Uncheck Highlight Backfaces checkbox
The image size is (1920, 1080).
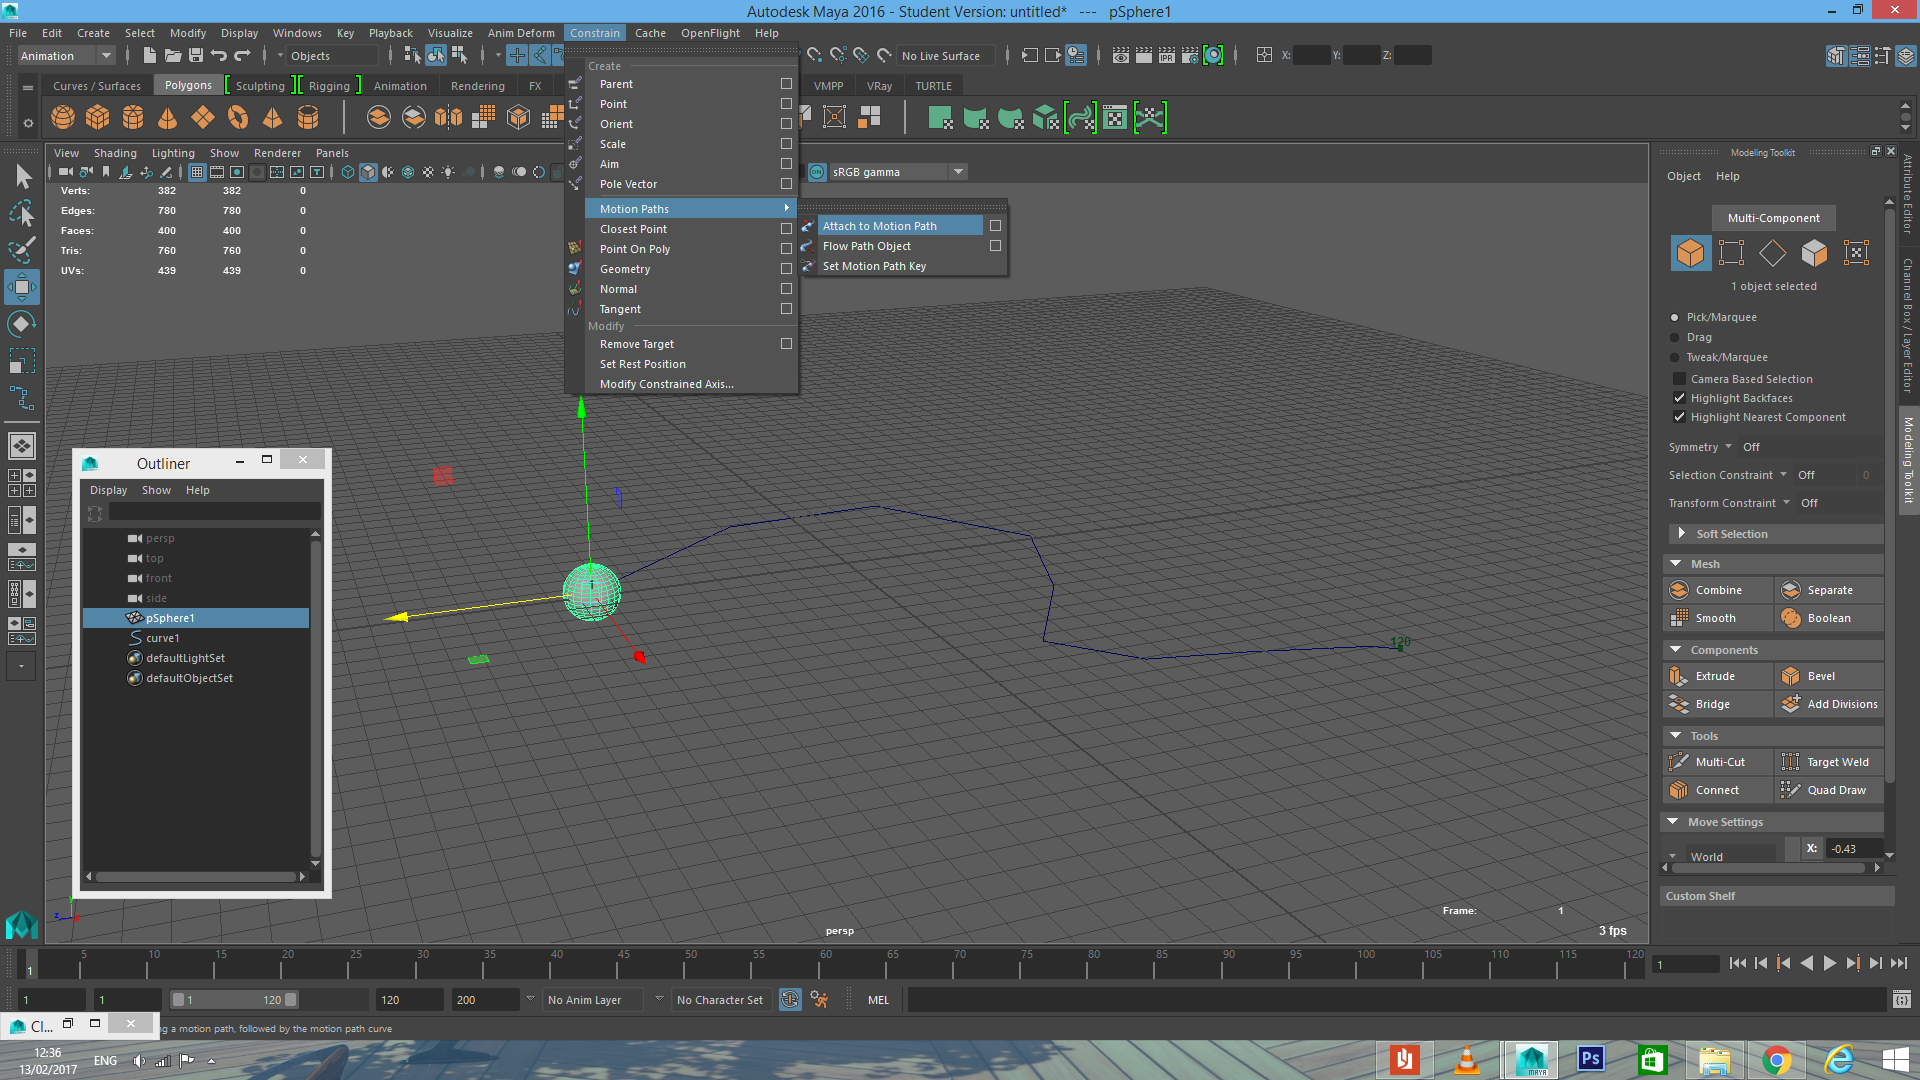pyautogui.click(x=1680, y=398)
